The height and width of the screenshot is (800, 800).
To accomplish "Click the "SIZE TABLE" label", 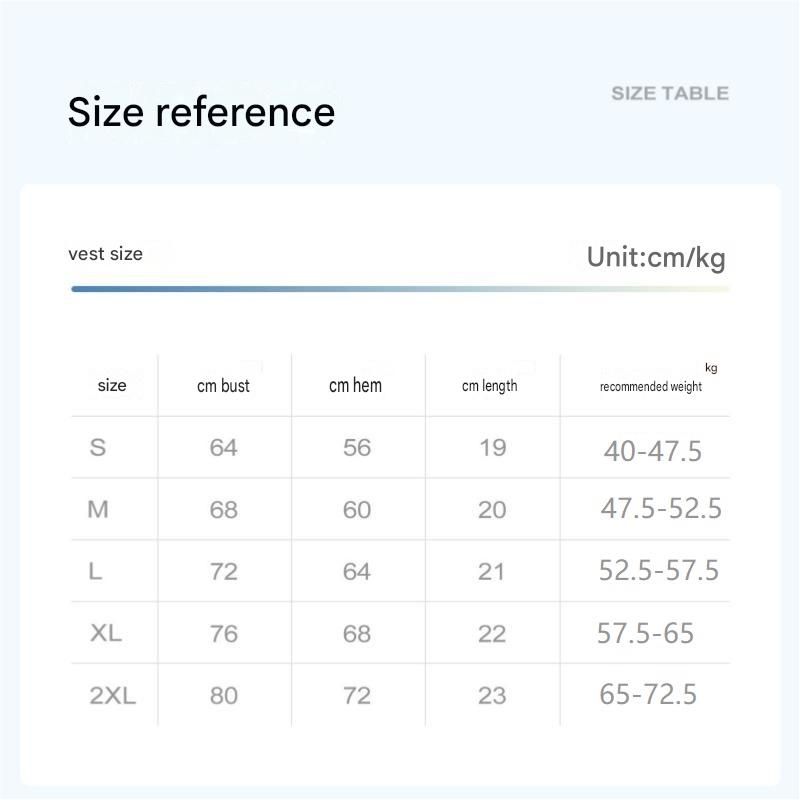I will (670, 93).
